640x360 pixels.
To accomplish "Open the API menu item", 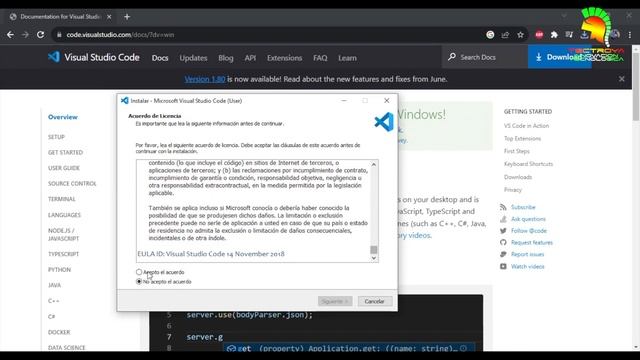I will click(250, 58).
